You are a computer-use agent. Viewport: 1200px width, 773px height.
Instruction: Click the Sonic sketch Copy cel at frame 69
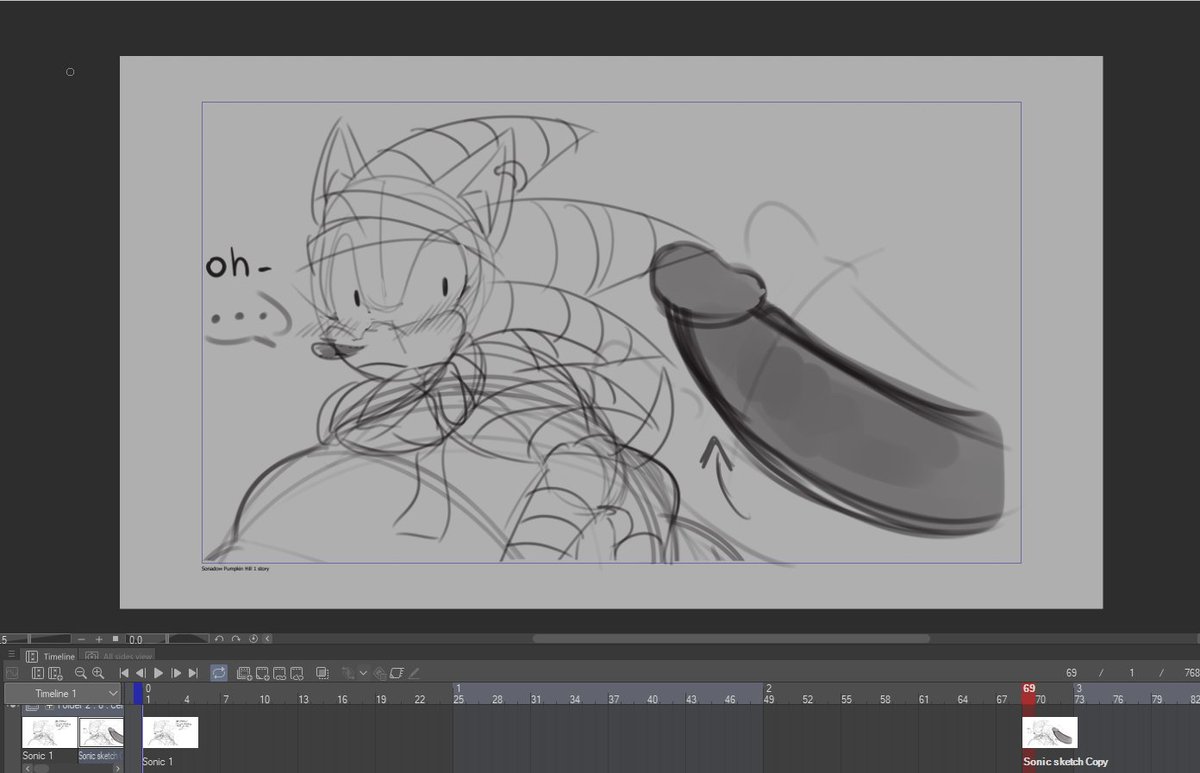1050,732
